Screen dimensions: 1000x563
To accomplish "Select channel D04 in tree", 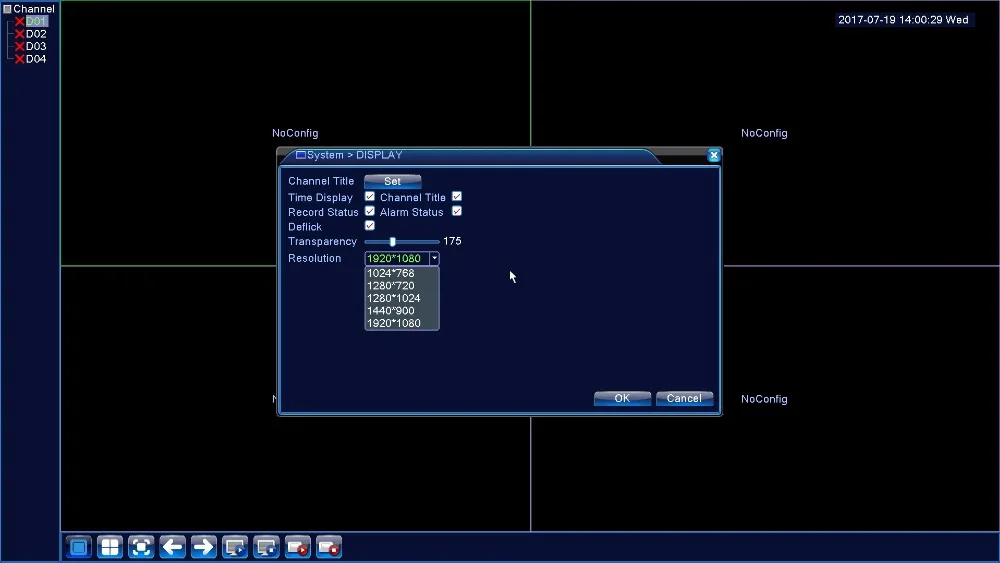I will (36, 59).
